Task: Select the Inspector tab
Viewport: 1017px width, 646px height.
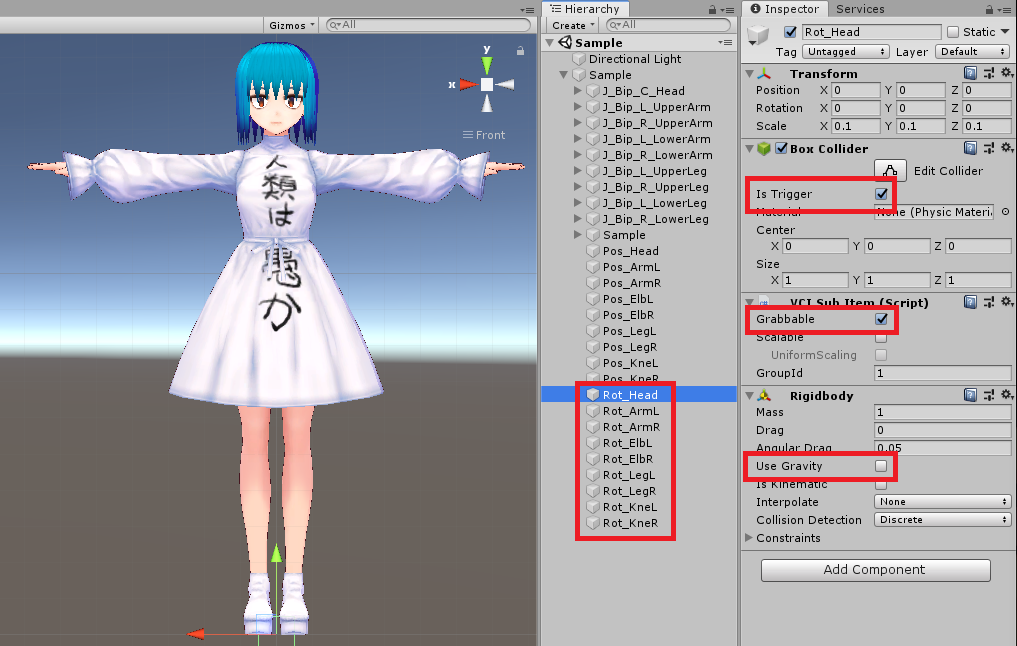Action: click(x=785, y=9)
